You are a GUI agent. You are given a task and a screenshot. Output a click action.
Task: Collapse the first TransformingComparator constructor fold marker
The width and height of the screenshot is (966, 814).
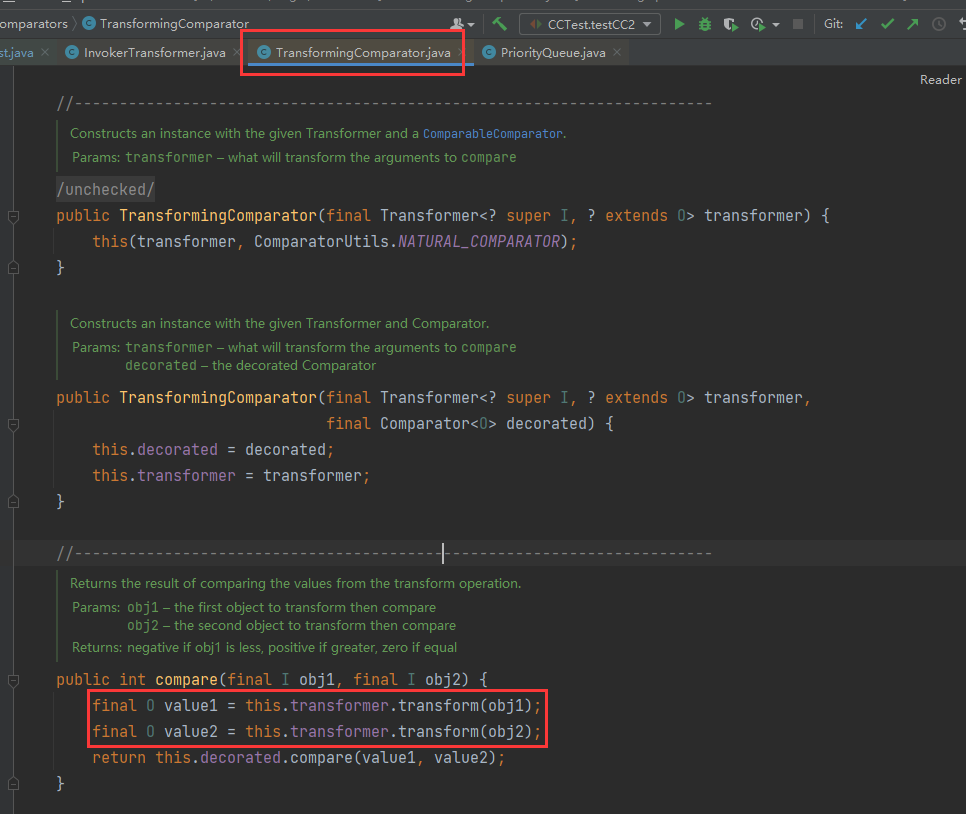coord(13,216)
